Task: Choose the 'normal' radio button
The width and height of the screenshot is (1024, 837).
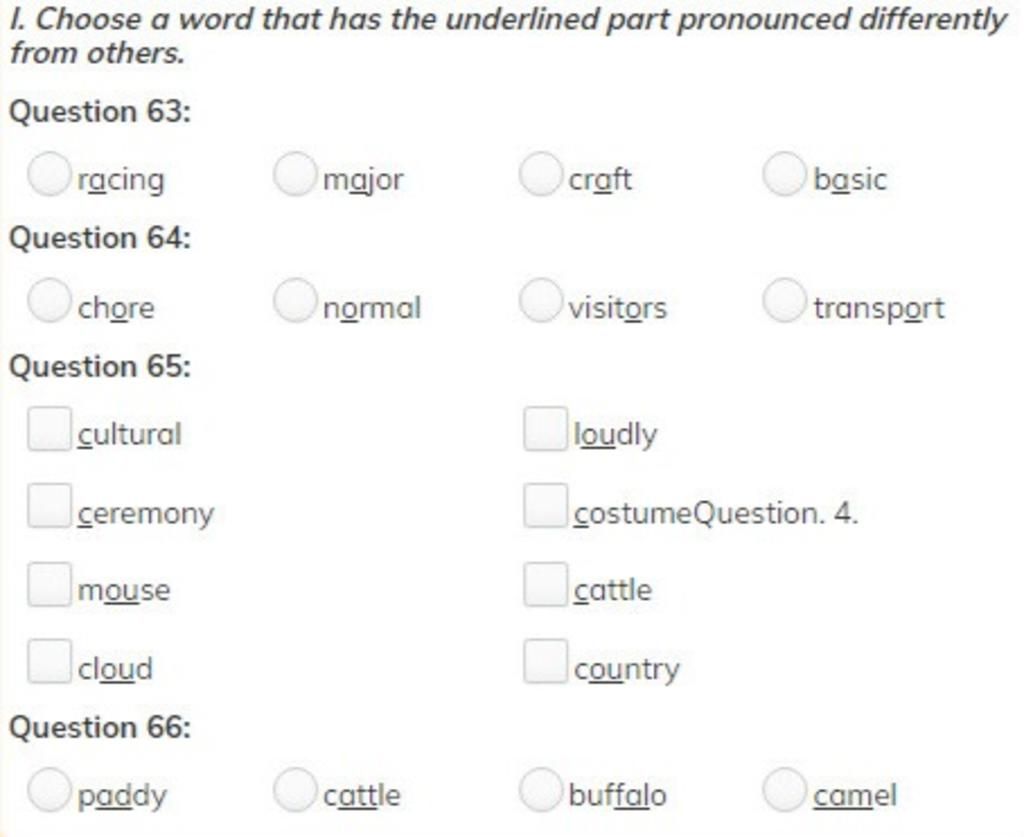Action: (x=295, y=301)
